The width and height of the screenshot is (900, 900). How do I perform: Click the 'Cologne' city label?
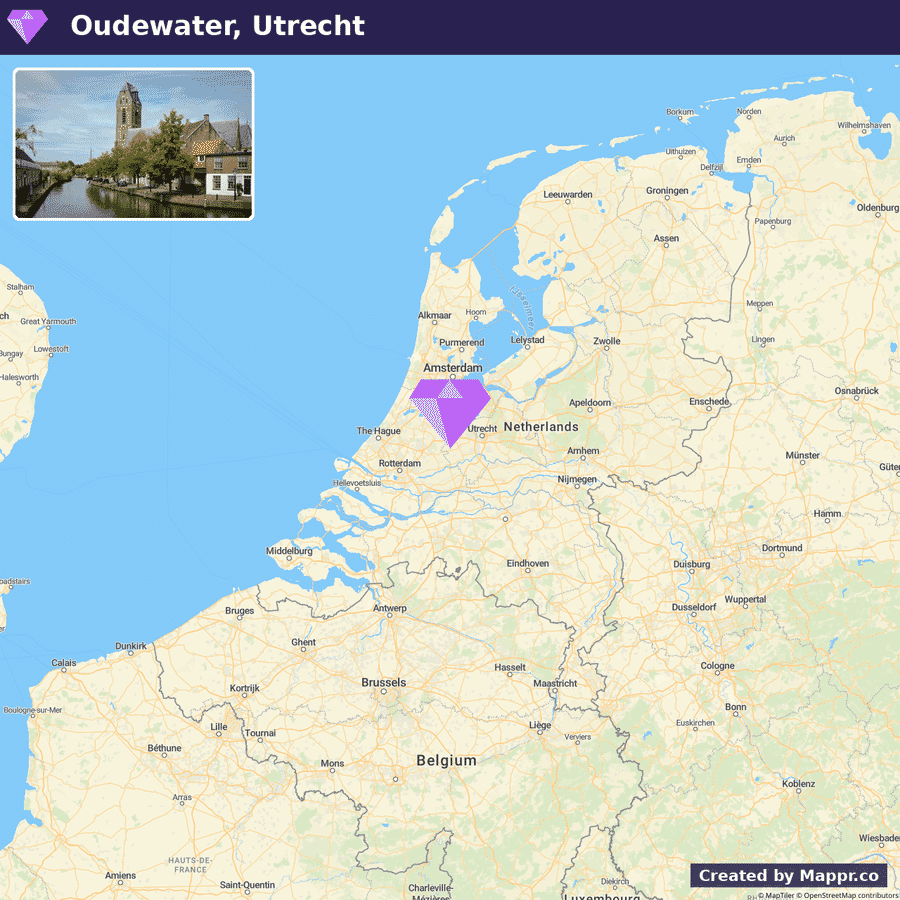tap(717, 666)
